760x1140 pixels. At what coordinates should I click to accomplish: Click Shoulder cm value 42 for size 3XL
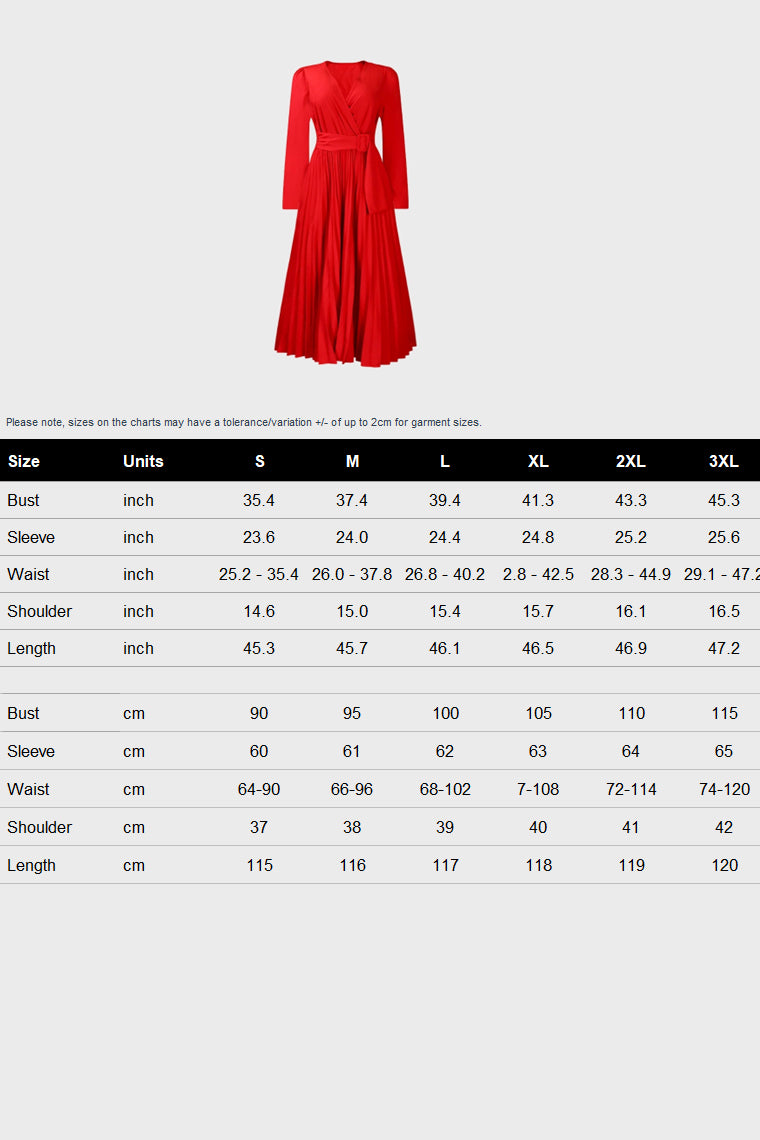[724, 827]
